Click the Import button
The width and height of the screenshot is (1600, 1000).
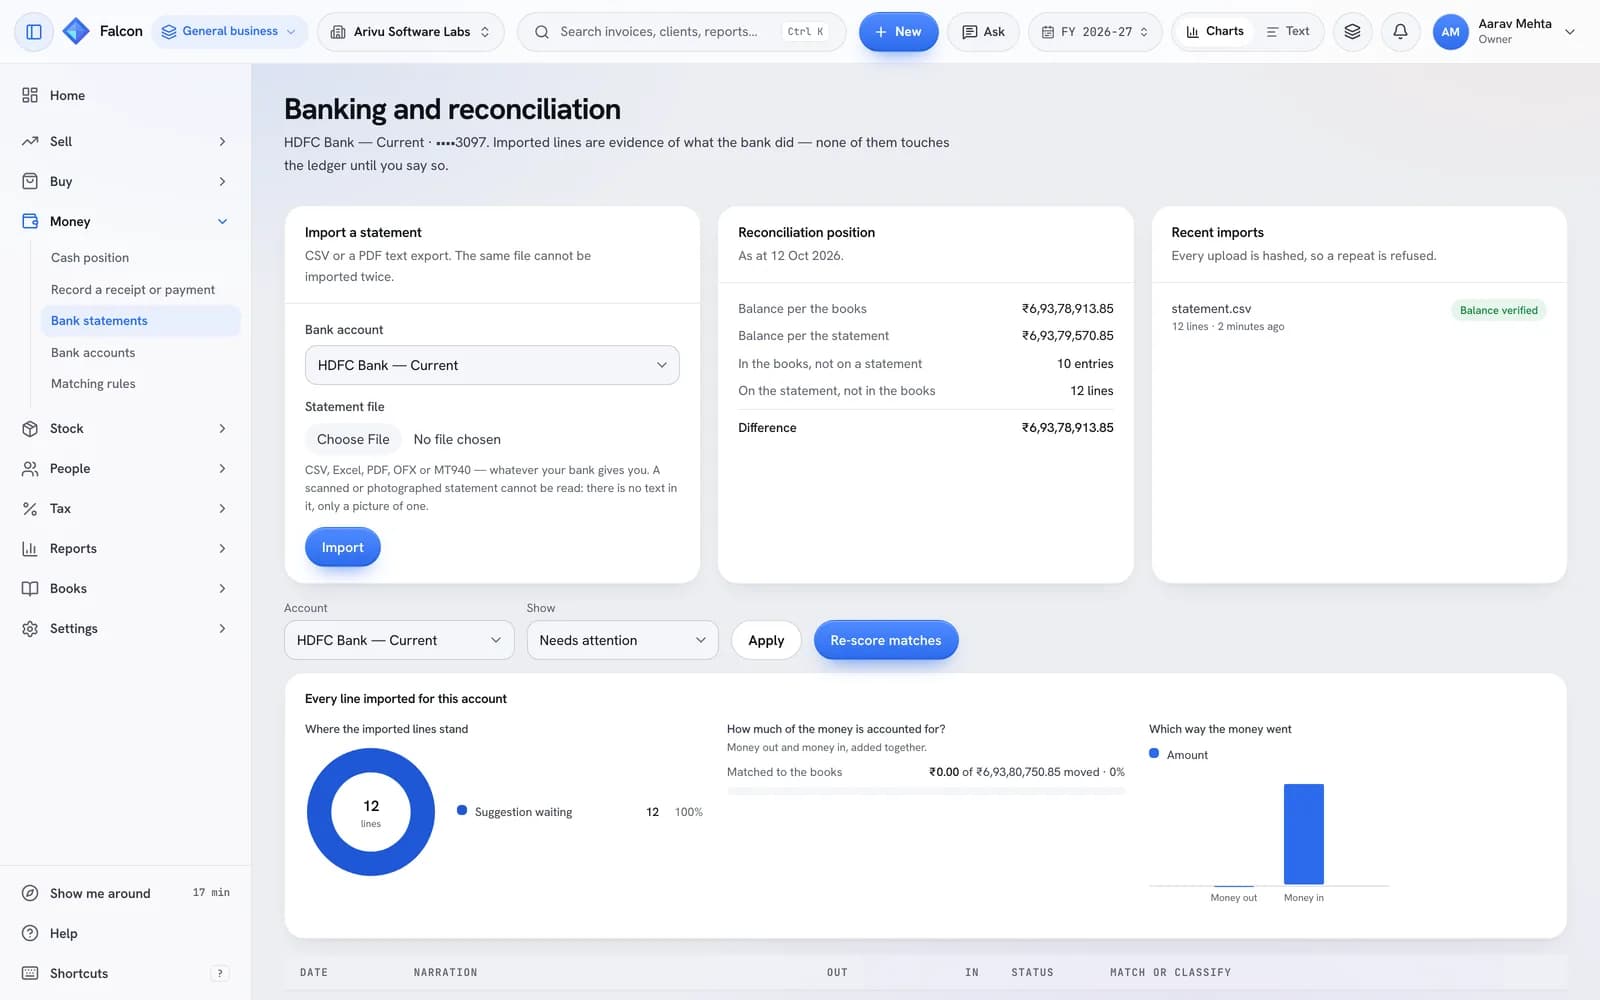click(342, 547)
